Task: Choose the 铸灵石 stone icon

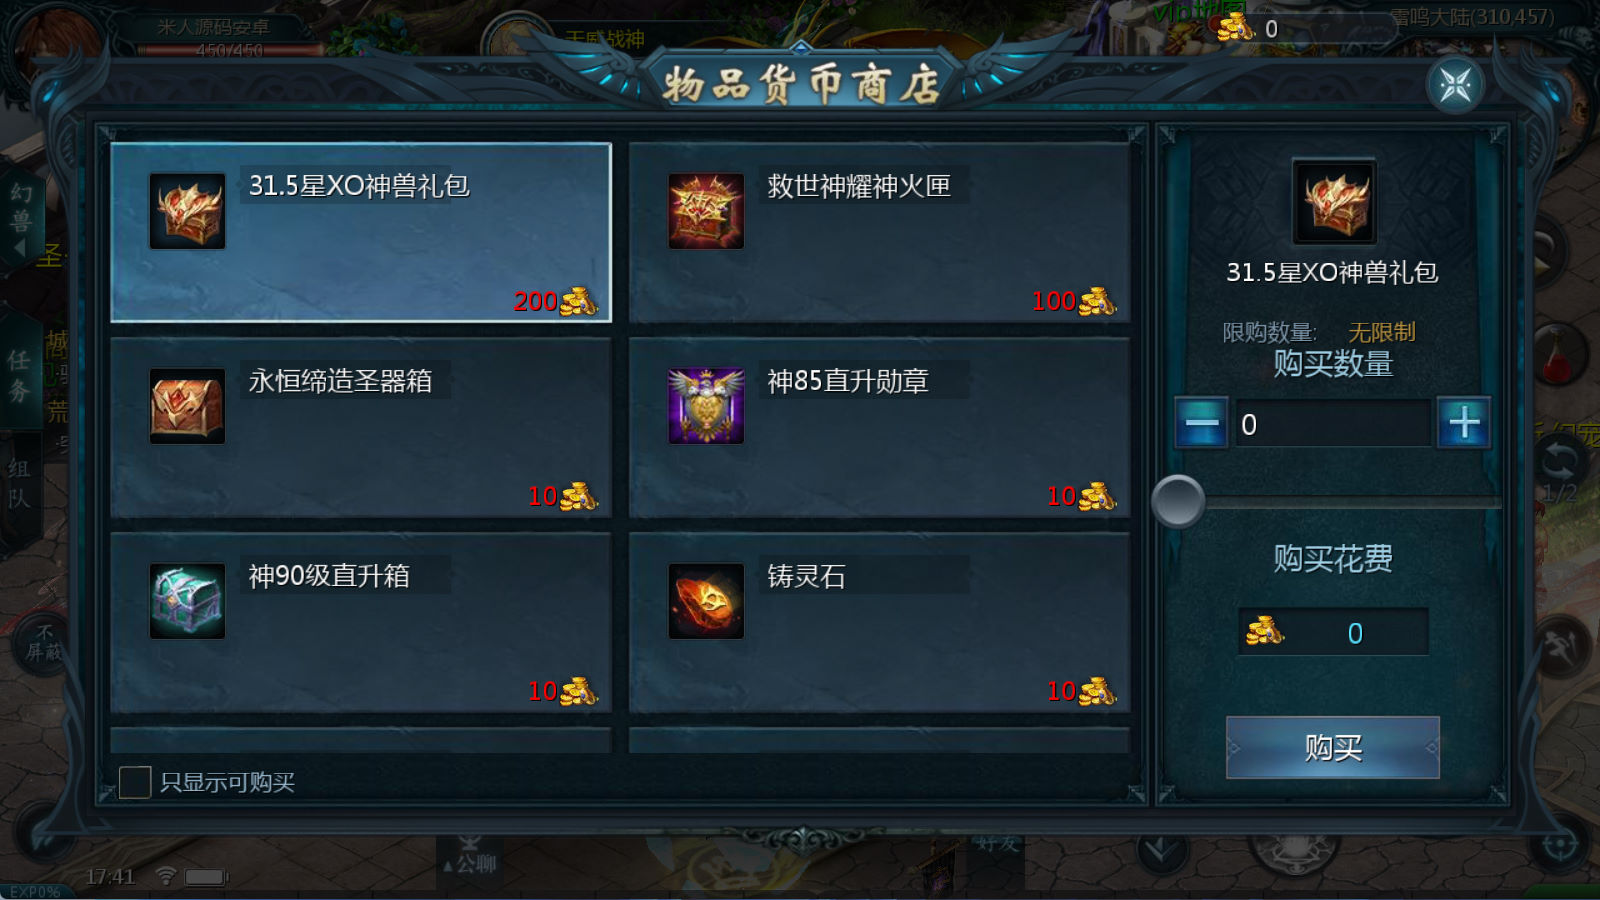Action: 706,601
